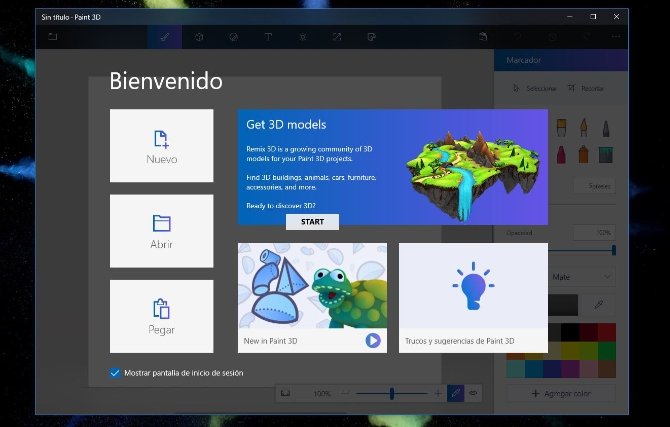Image resolution: width=670 pixels, height=427 pixels.
Task: Select the oil brush tool
Action: [x=561, y=127]
